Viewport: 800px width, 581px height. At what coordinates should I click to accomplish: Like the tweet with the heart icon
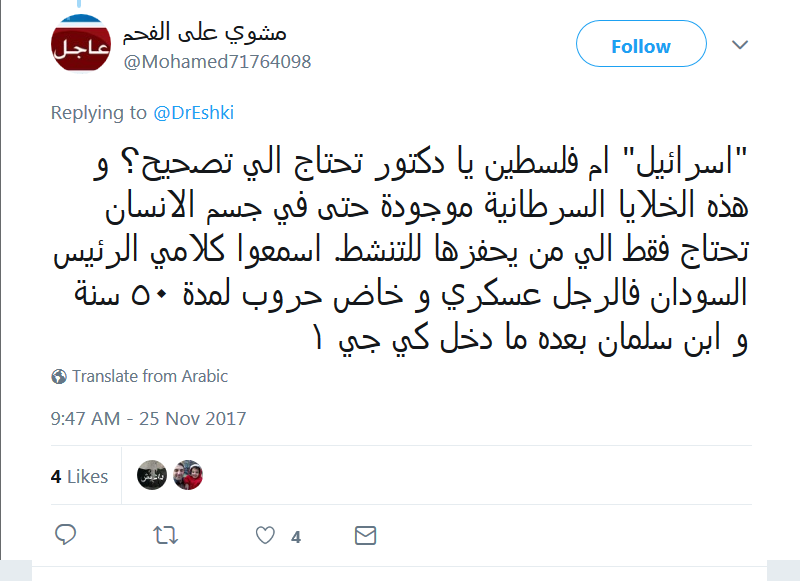point(265,536)
